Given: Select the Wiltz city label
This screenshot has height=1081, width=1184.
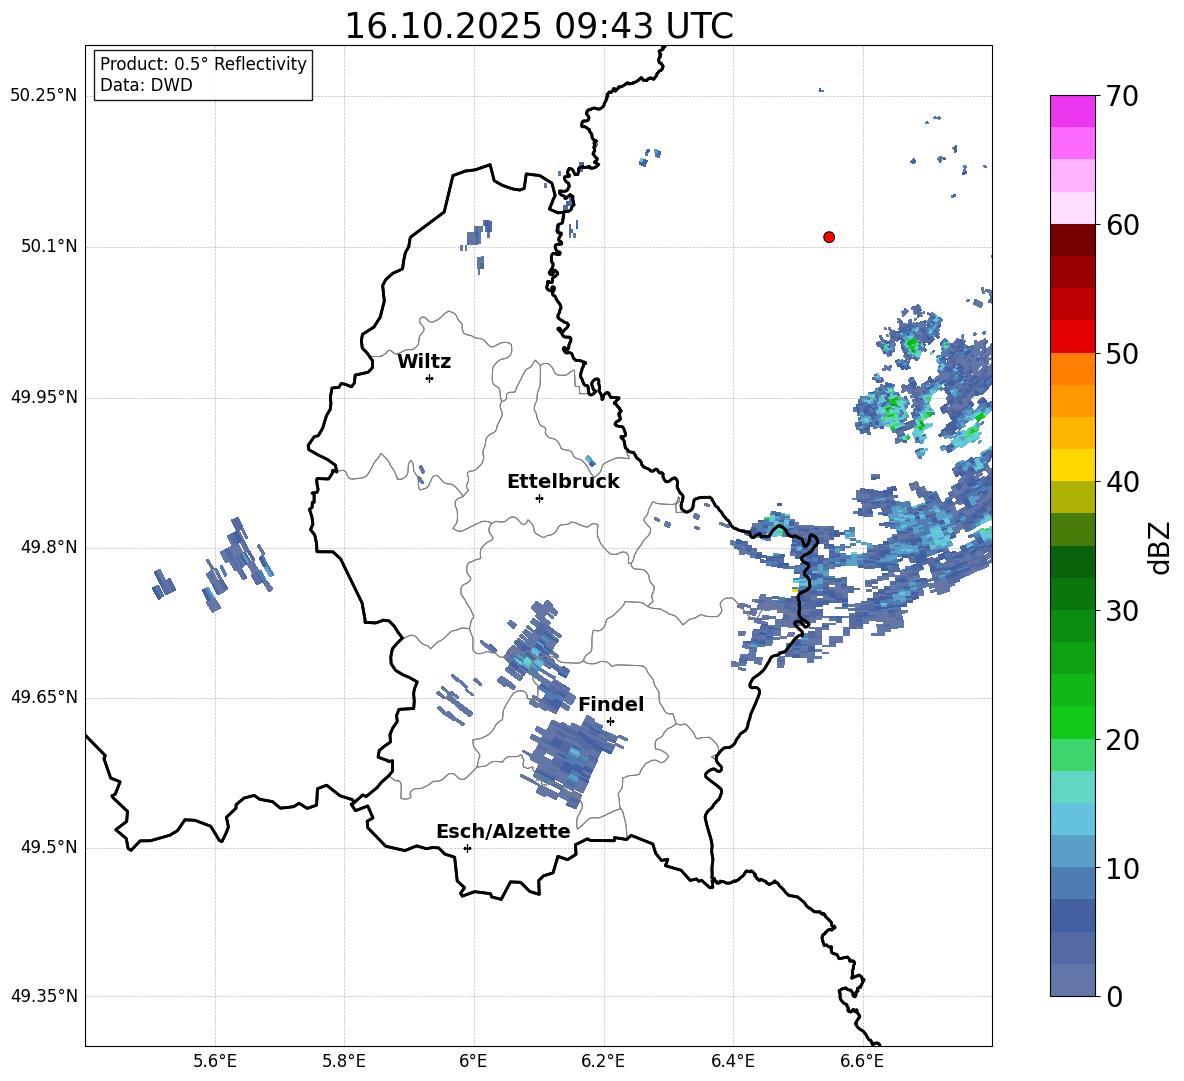Looking at the screenshot, I should click(424, 362).
